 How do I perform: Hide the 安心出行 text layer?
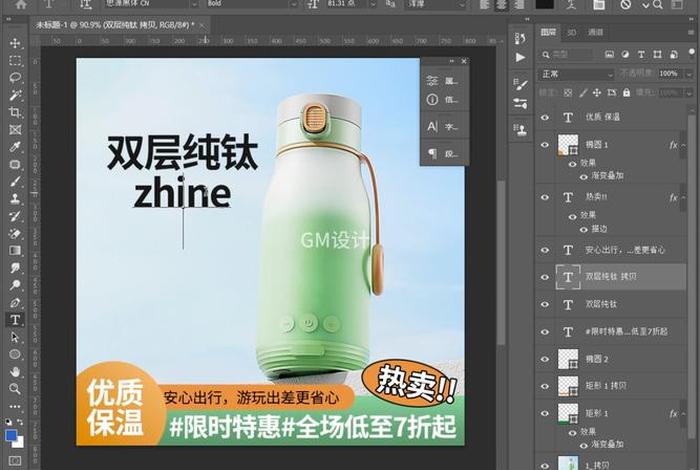[x=545, y=250]
